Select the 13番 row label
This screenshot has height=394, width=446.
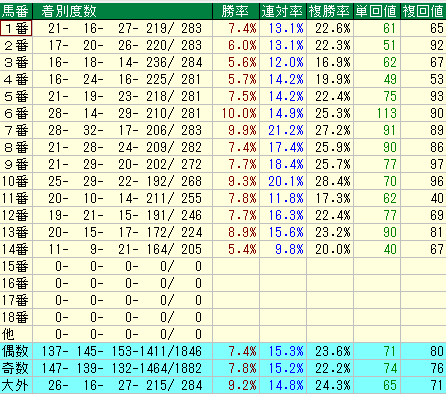(16, 232)
